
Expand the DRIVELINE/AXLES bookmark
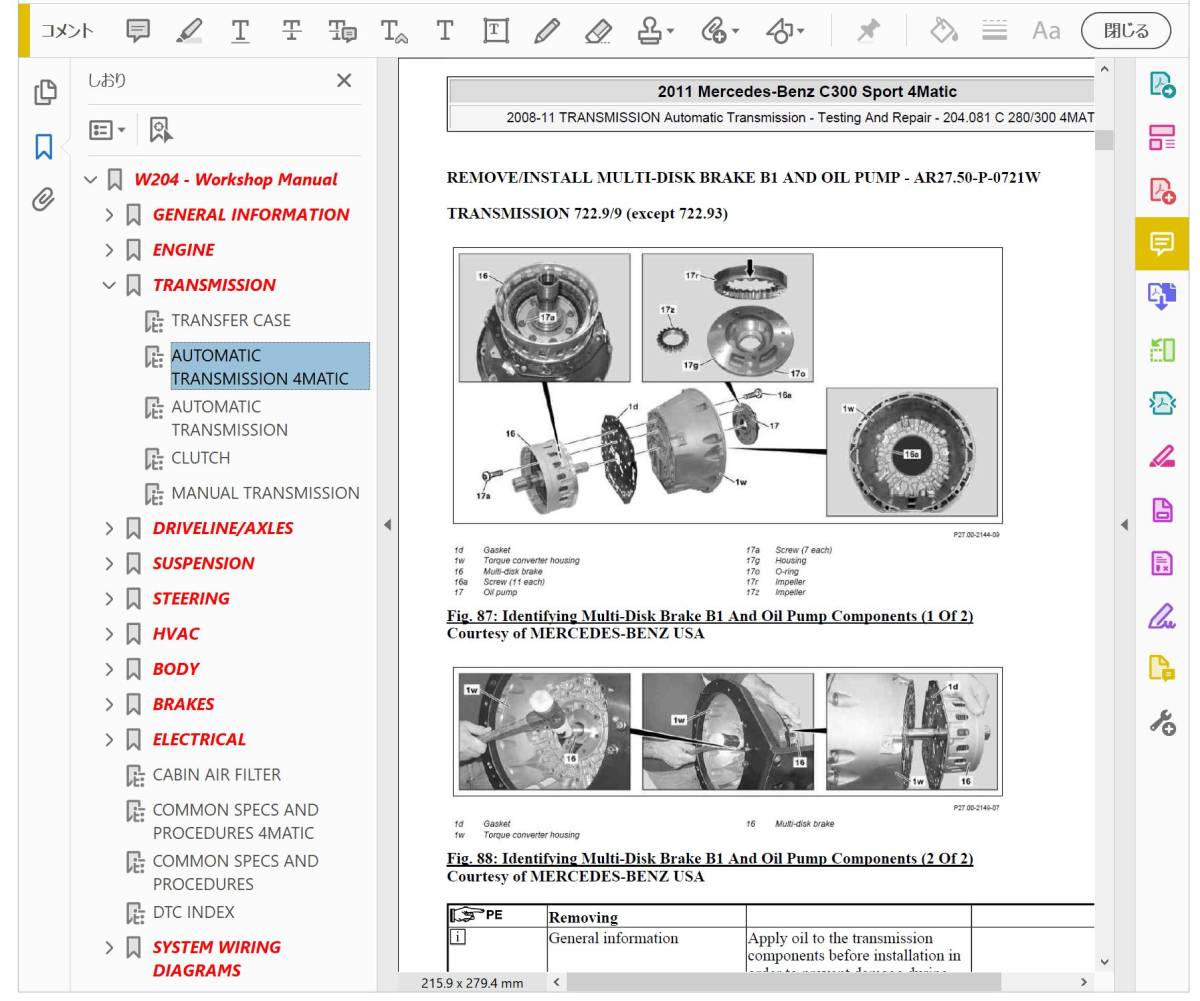109,528
